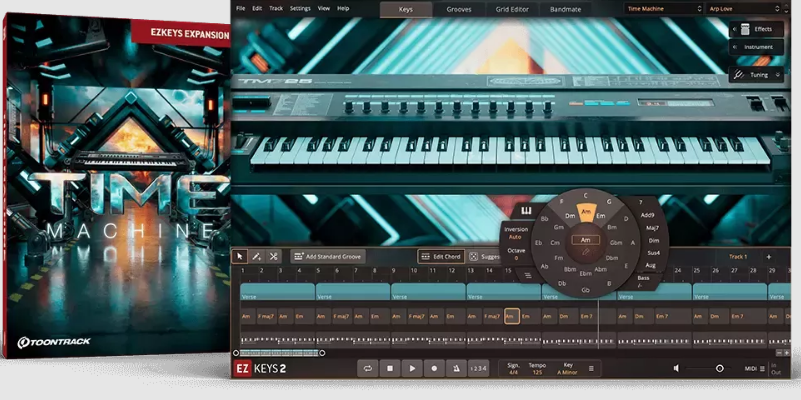The image size is (801, 400).
Task: Click the first Verse block at bar 1
Action: coord(277,292)
